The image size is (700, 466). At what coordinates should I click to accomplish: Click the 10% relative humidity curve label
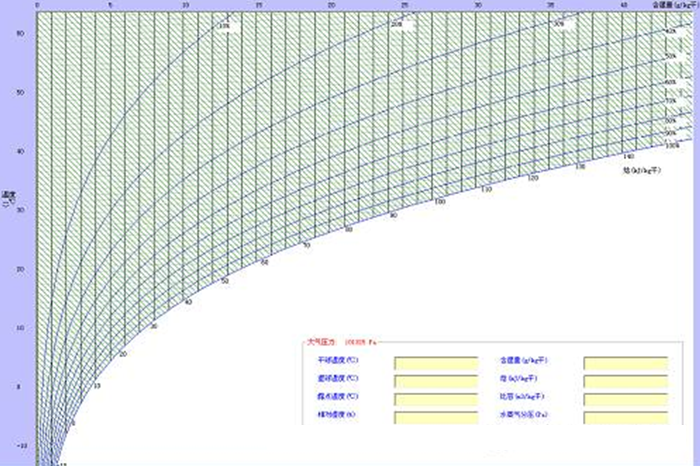pyautogui.click(x=221, y=25)
